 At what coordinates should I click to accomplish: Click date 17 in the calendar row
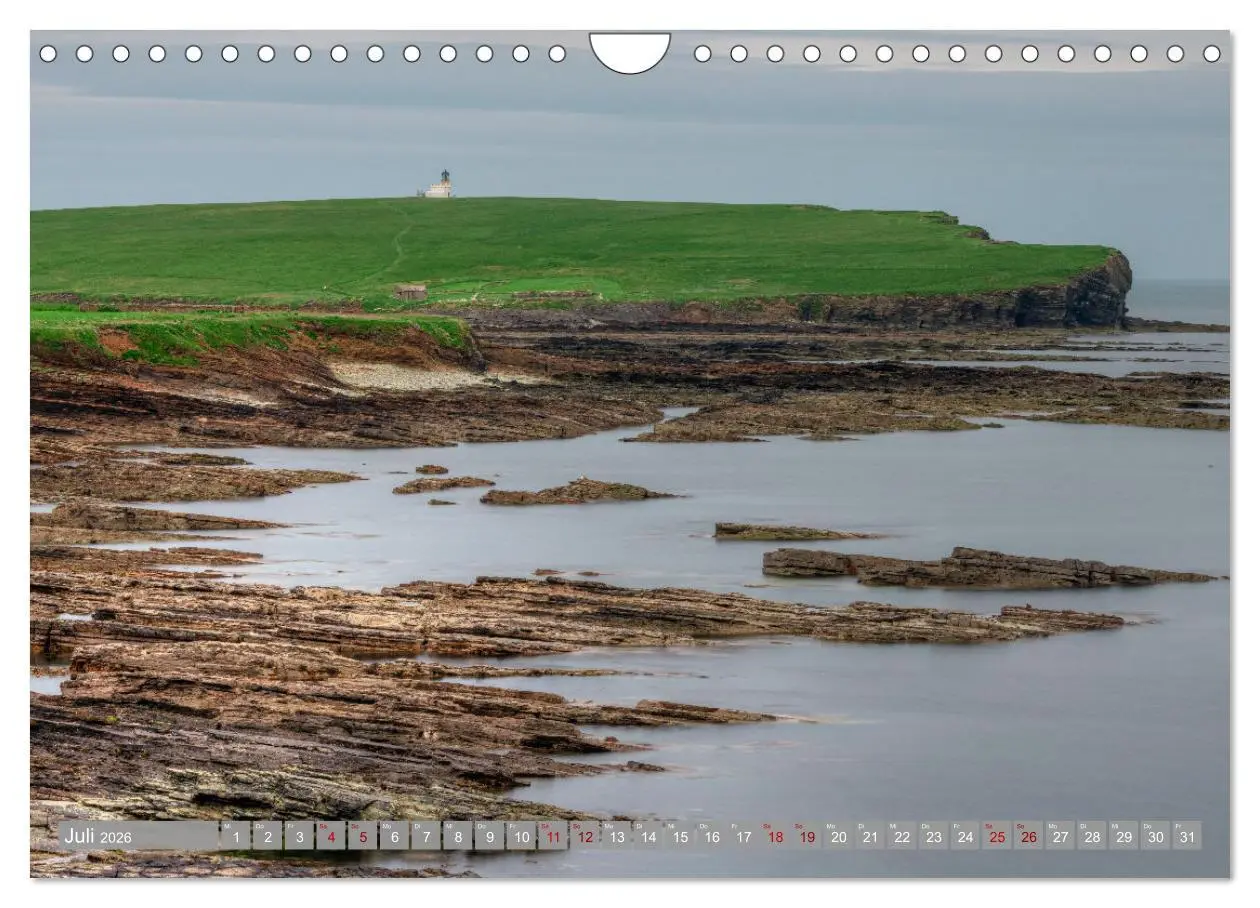pos(743,836)
